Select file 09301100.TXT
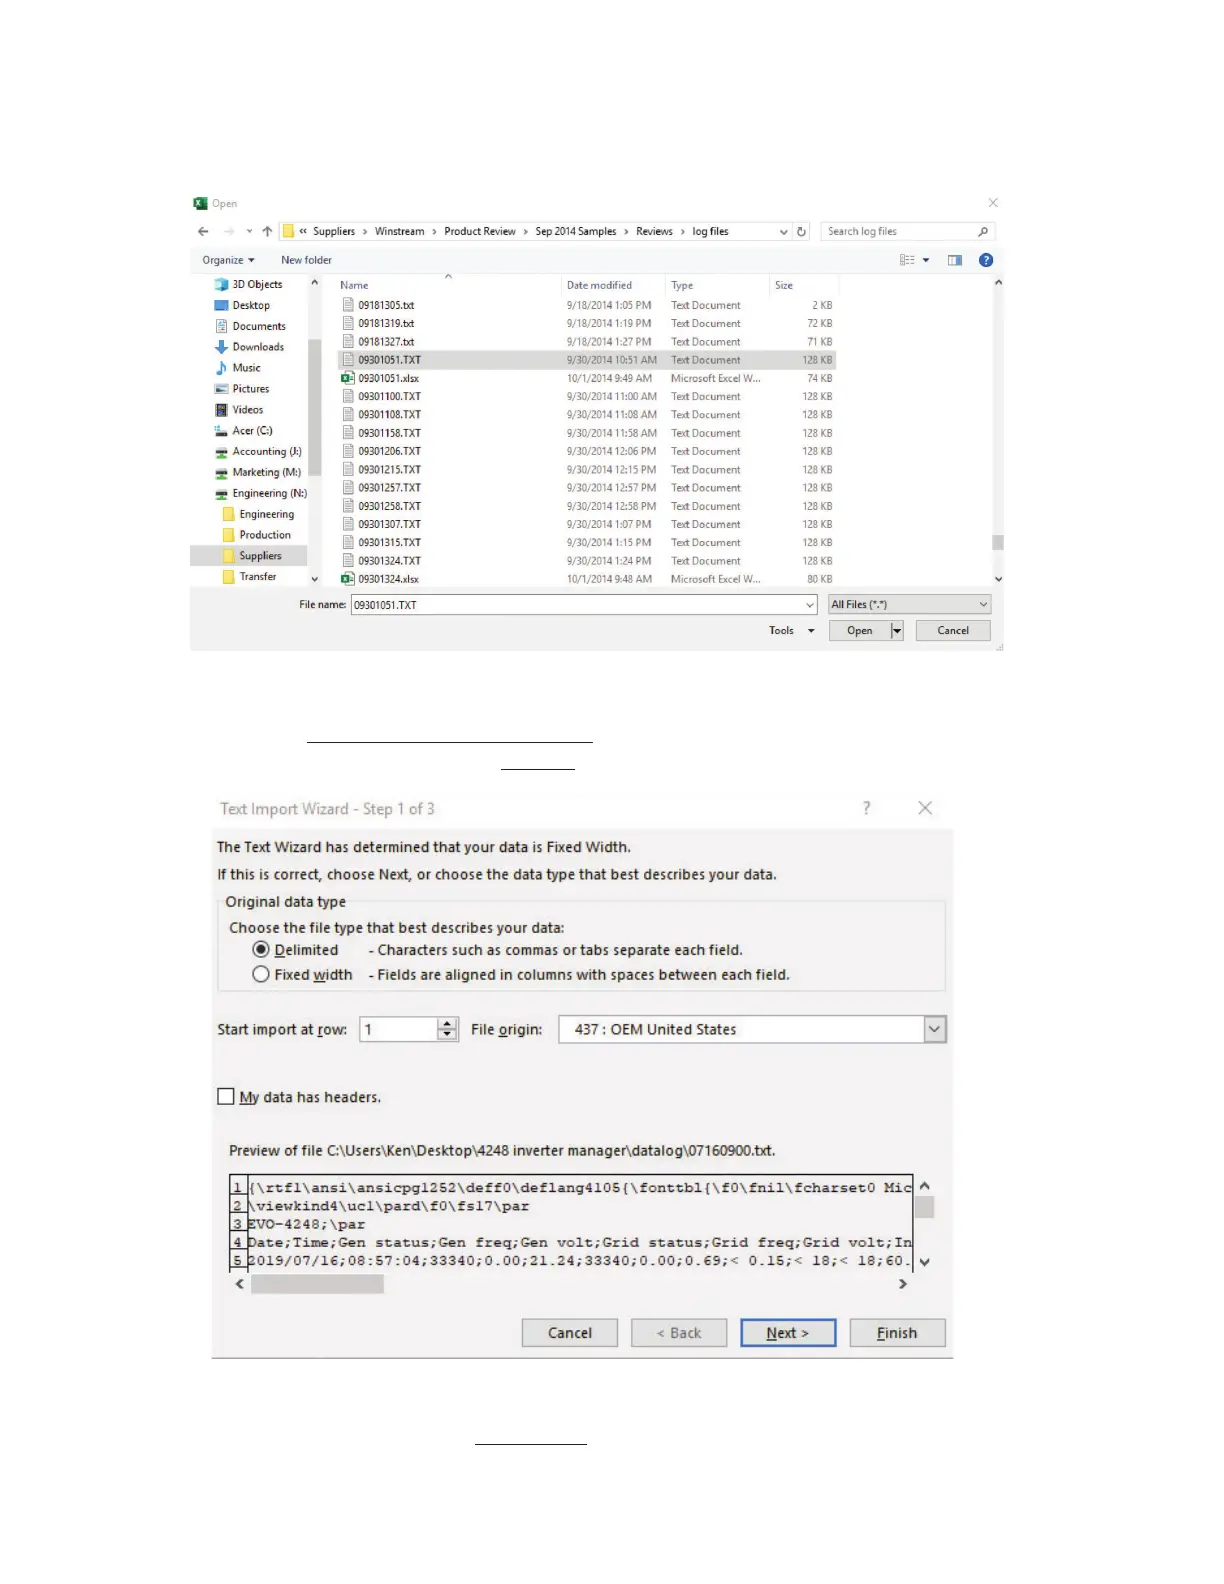This screenshot has width=1224, height=1584. (586, 396)
